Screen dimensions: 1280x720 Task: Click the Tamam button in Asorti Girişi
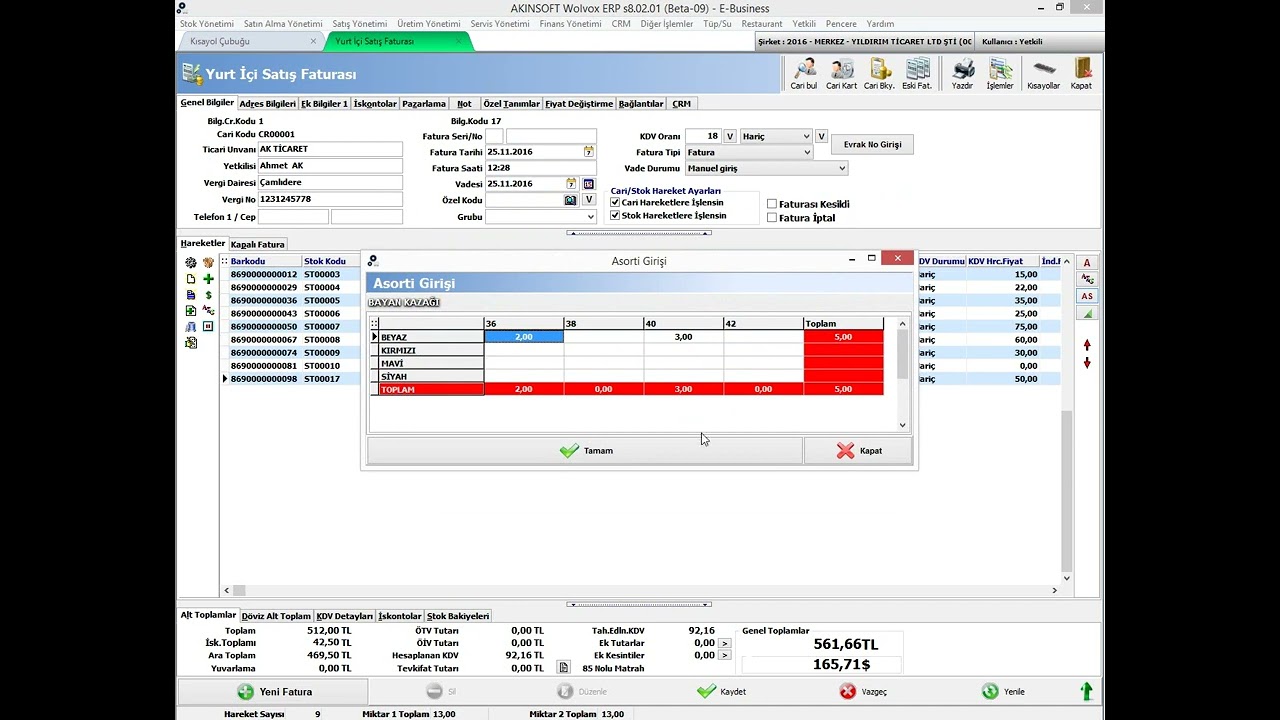tap(585, 451)
